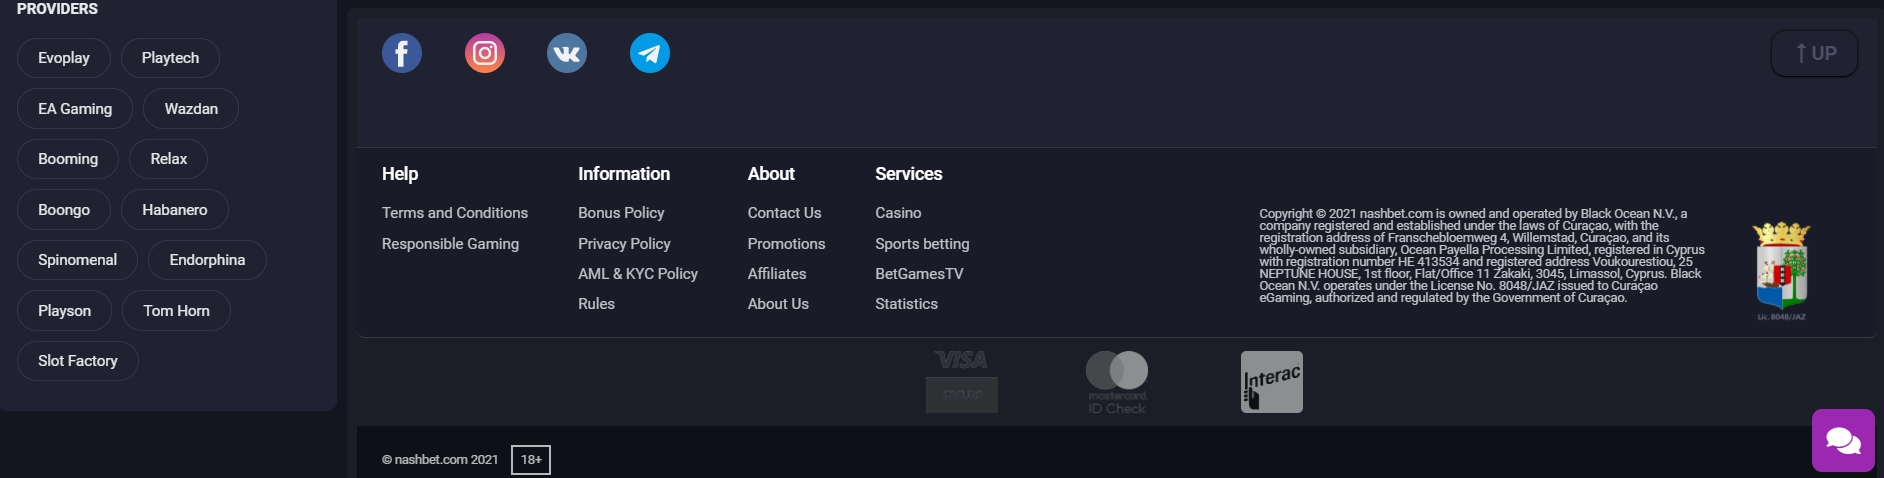The image size is (1884, 478).
Task: Open the Privacy Policy link
Action: coord(624,244)
